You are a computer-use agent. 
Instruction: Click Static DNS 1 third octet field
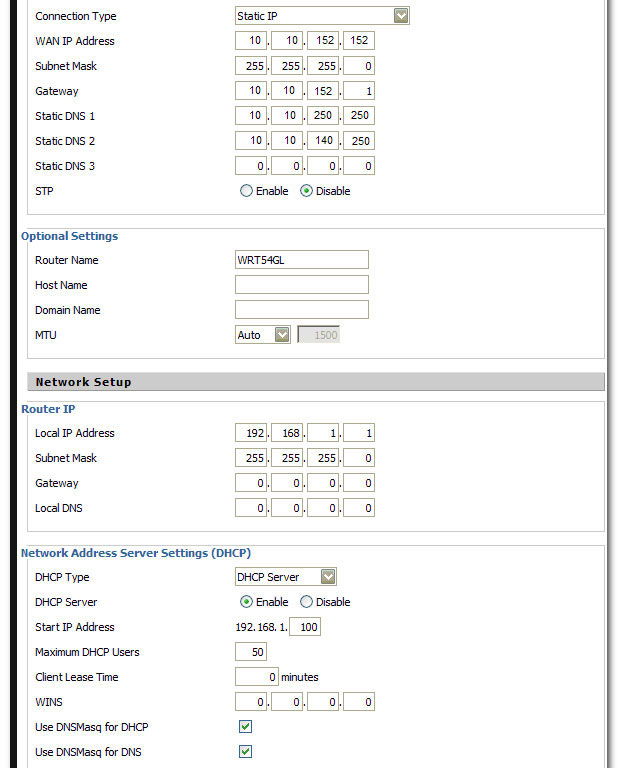coord(323,116)
